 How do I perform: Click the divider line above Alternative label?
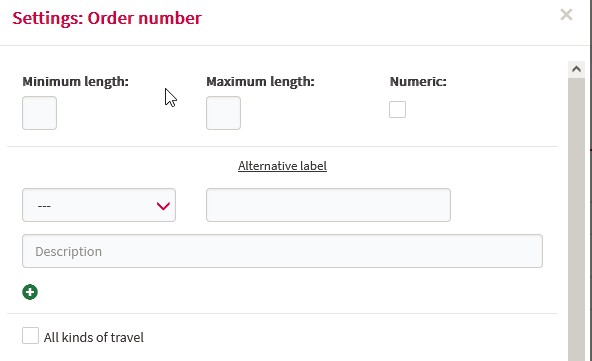coord(282,147)
